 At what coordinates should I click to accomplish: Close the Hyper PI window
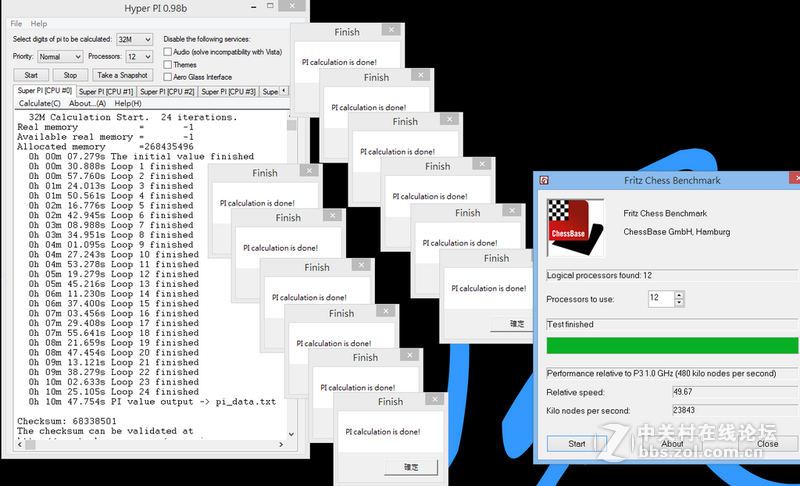292,6
